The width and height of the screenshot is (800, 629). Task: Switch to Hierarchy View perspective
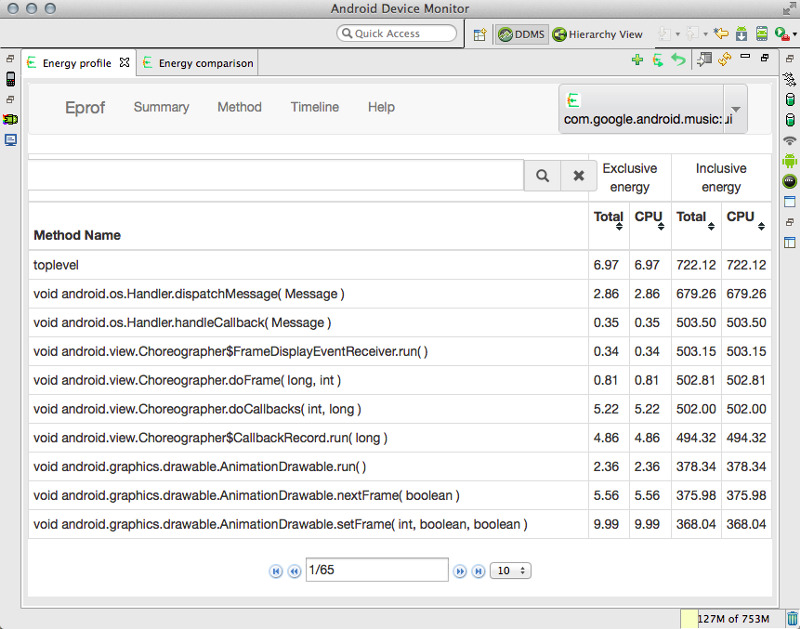point(598,34)
